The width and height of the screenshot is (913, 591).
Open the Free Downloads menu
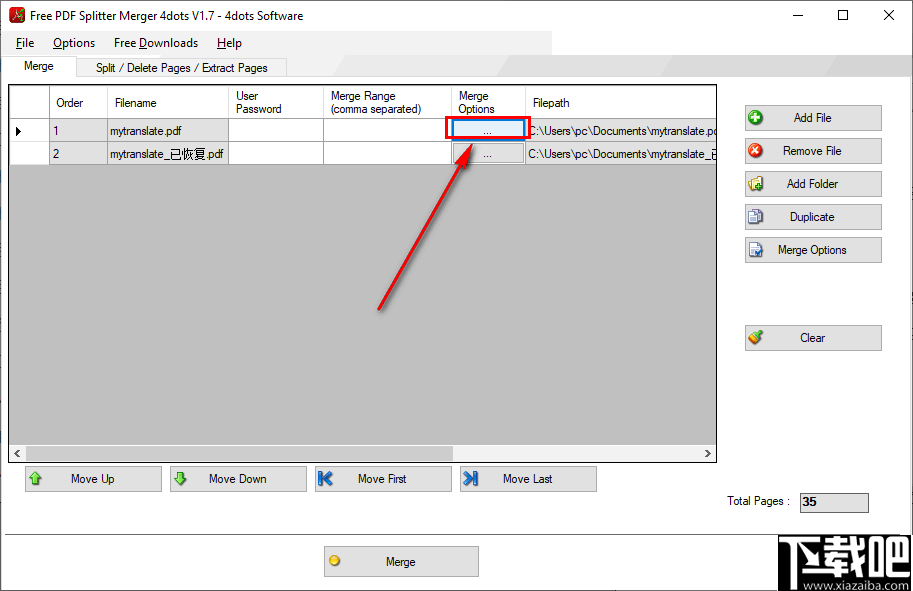point(155,43)
